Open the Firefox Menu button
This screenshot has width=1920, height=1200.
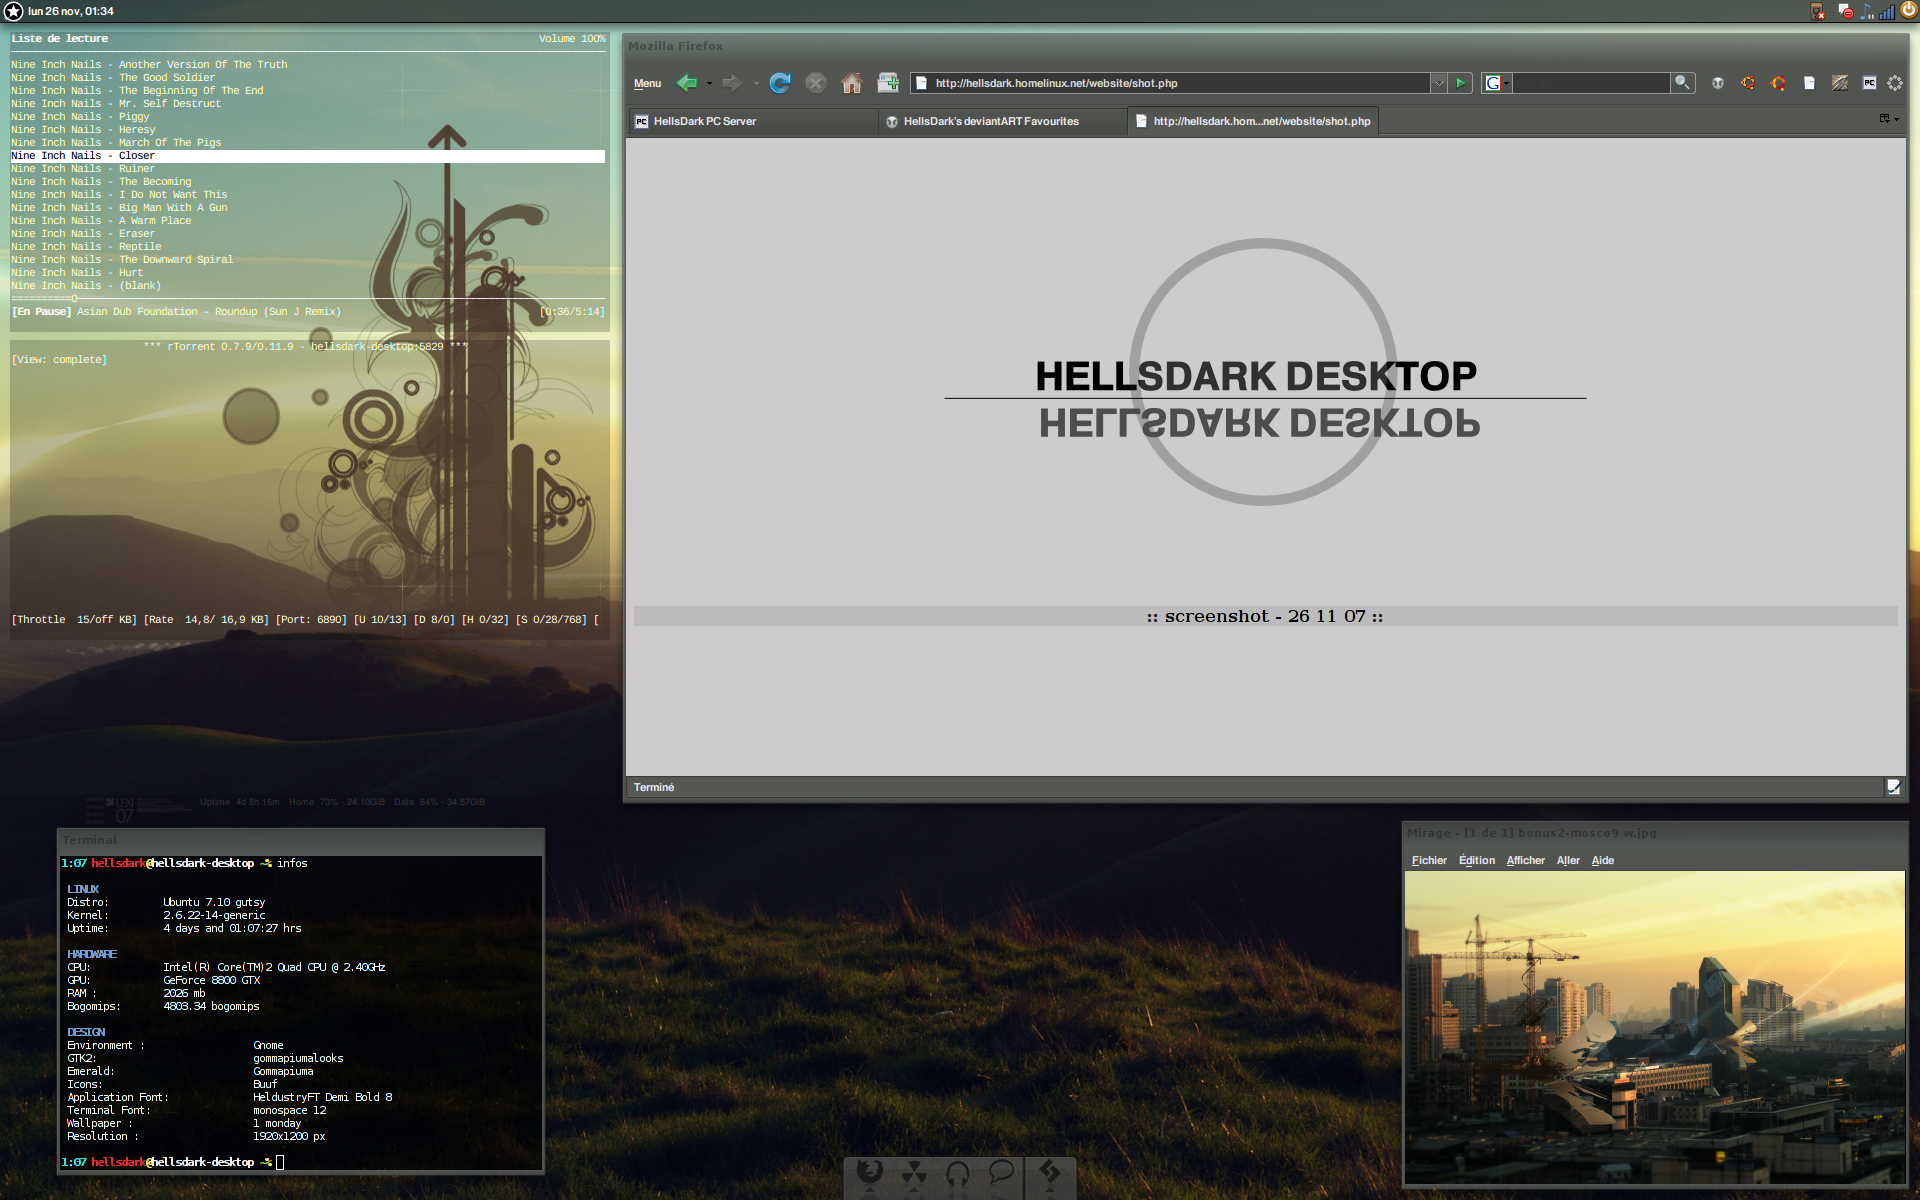(x=647, y=83)
